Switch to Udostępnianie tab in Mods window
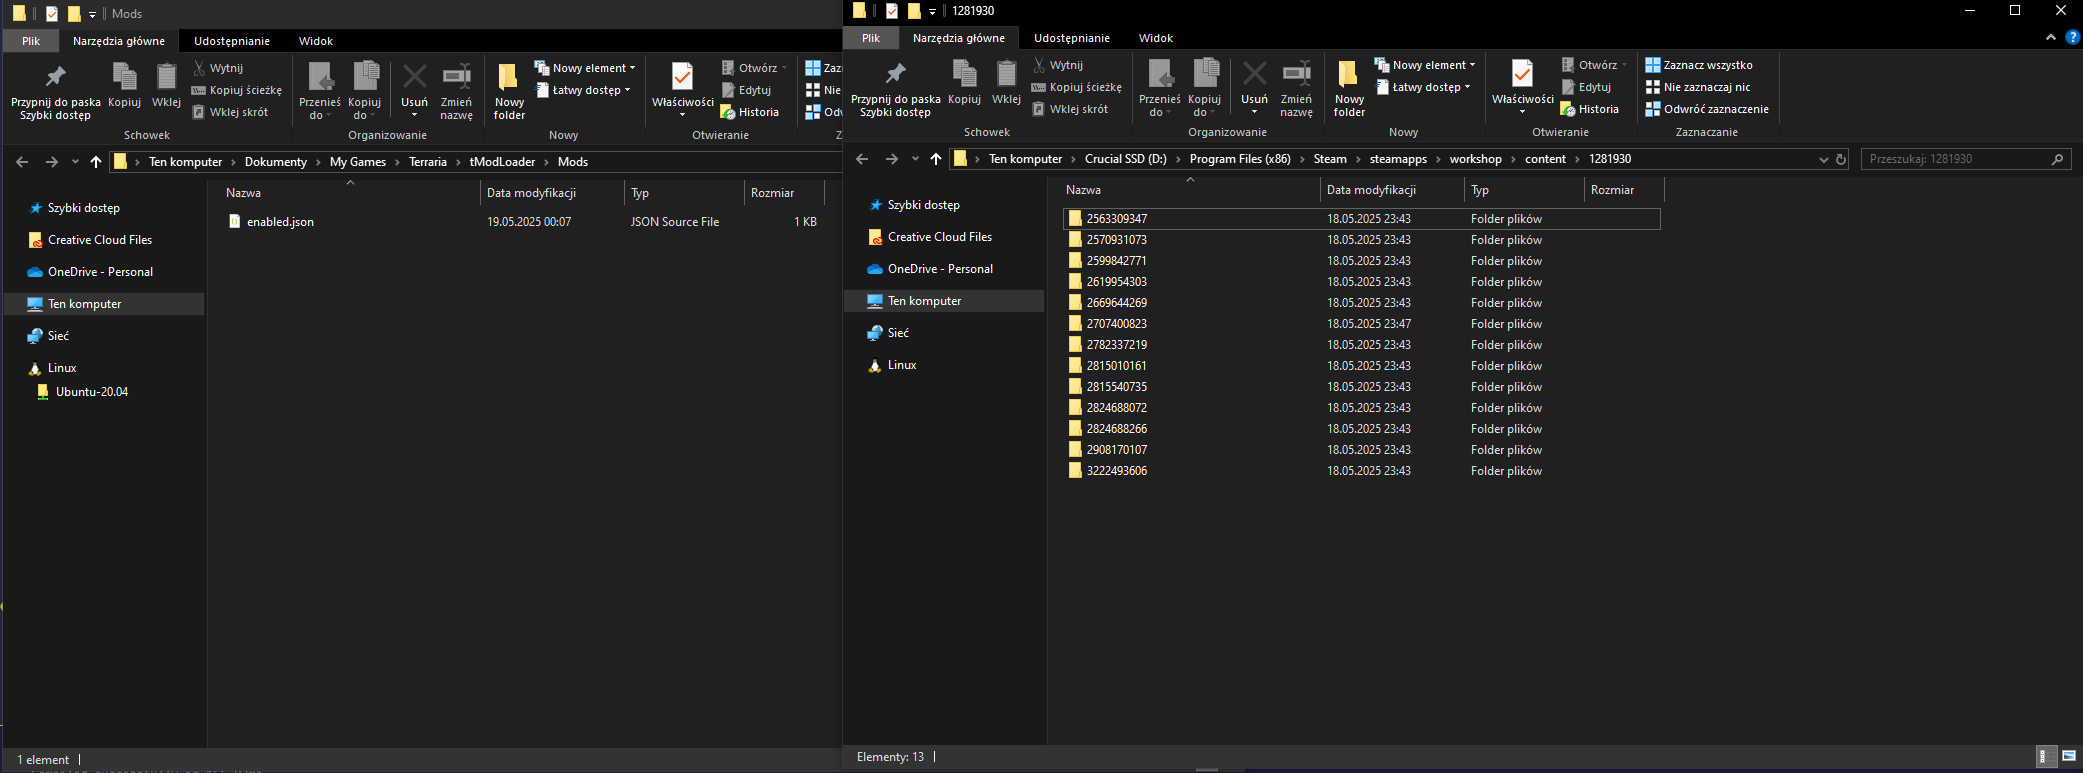2083x773 pixels. click(232, 41)
